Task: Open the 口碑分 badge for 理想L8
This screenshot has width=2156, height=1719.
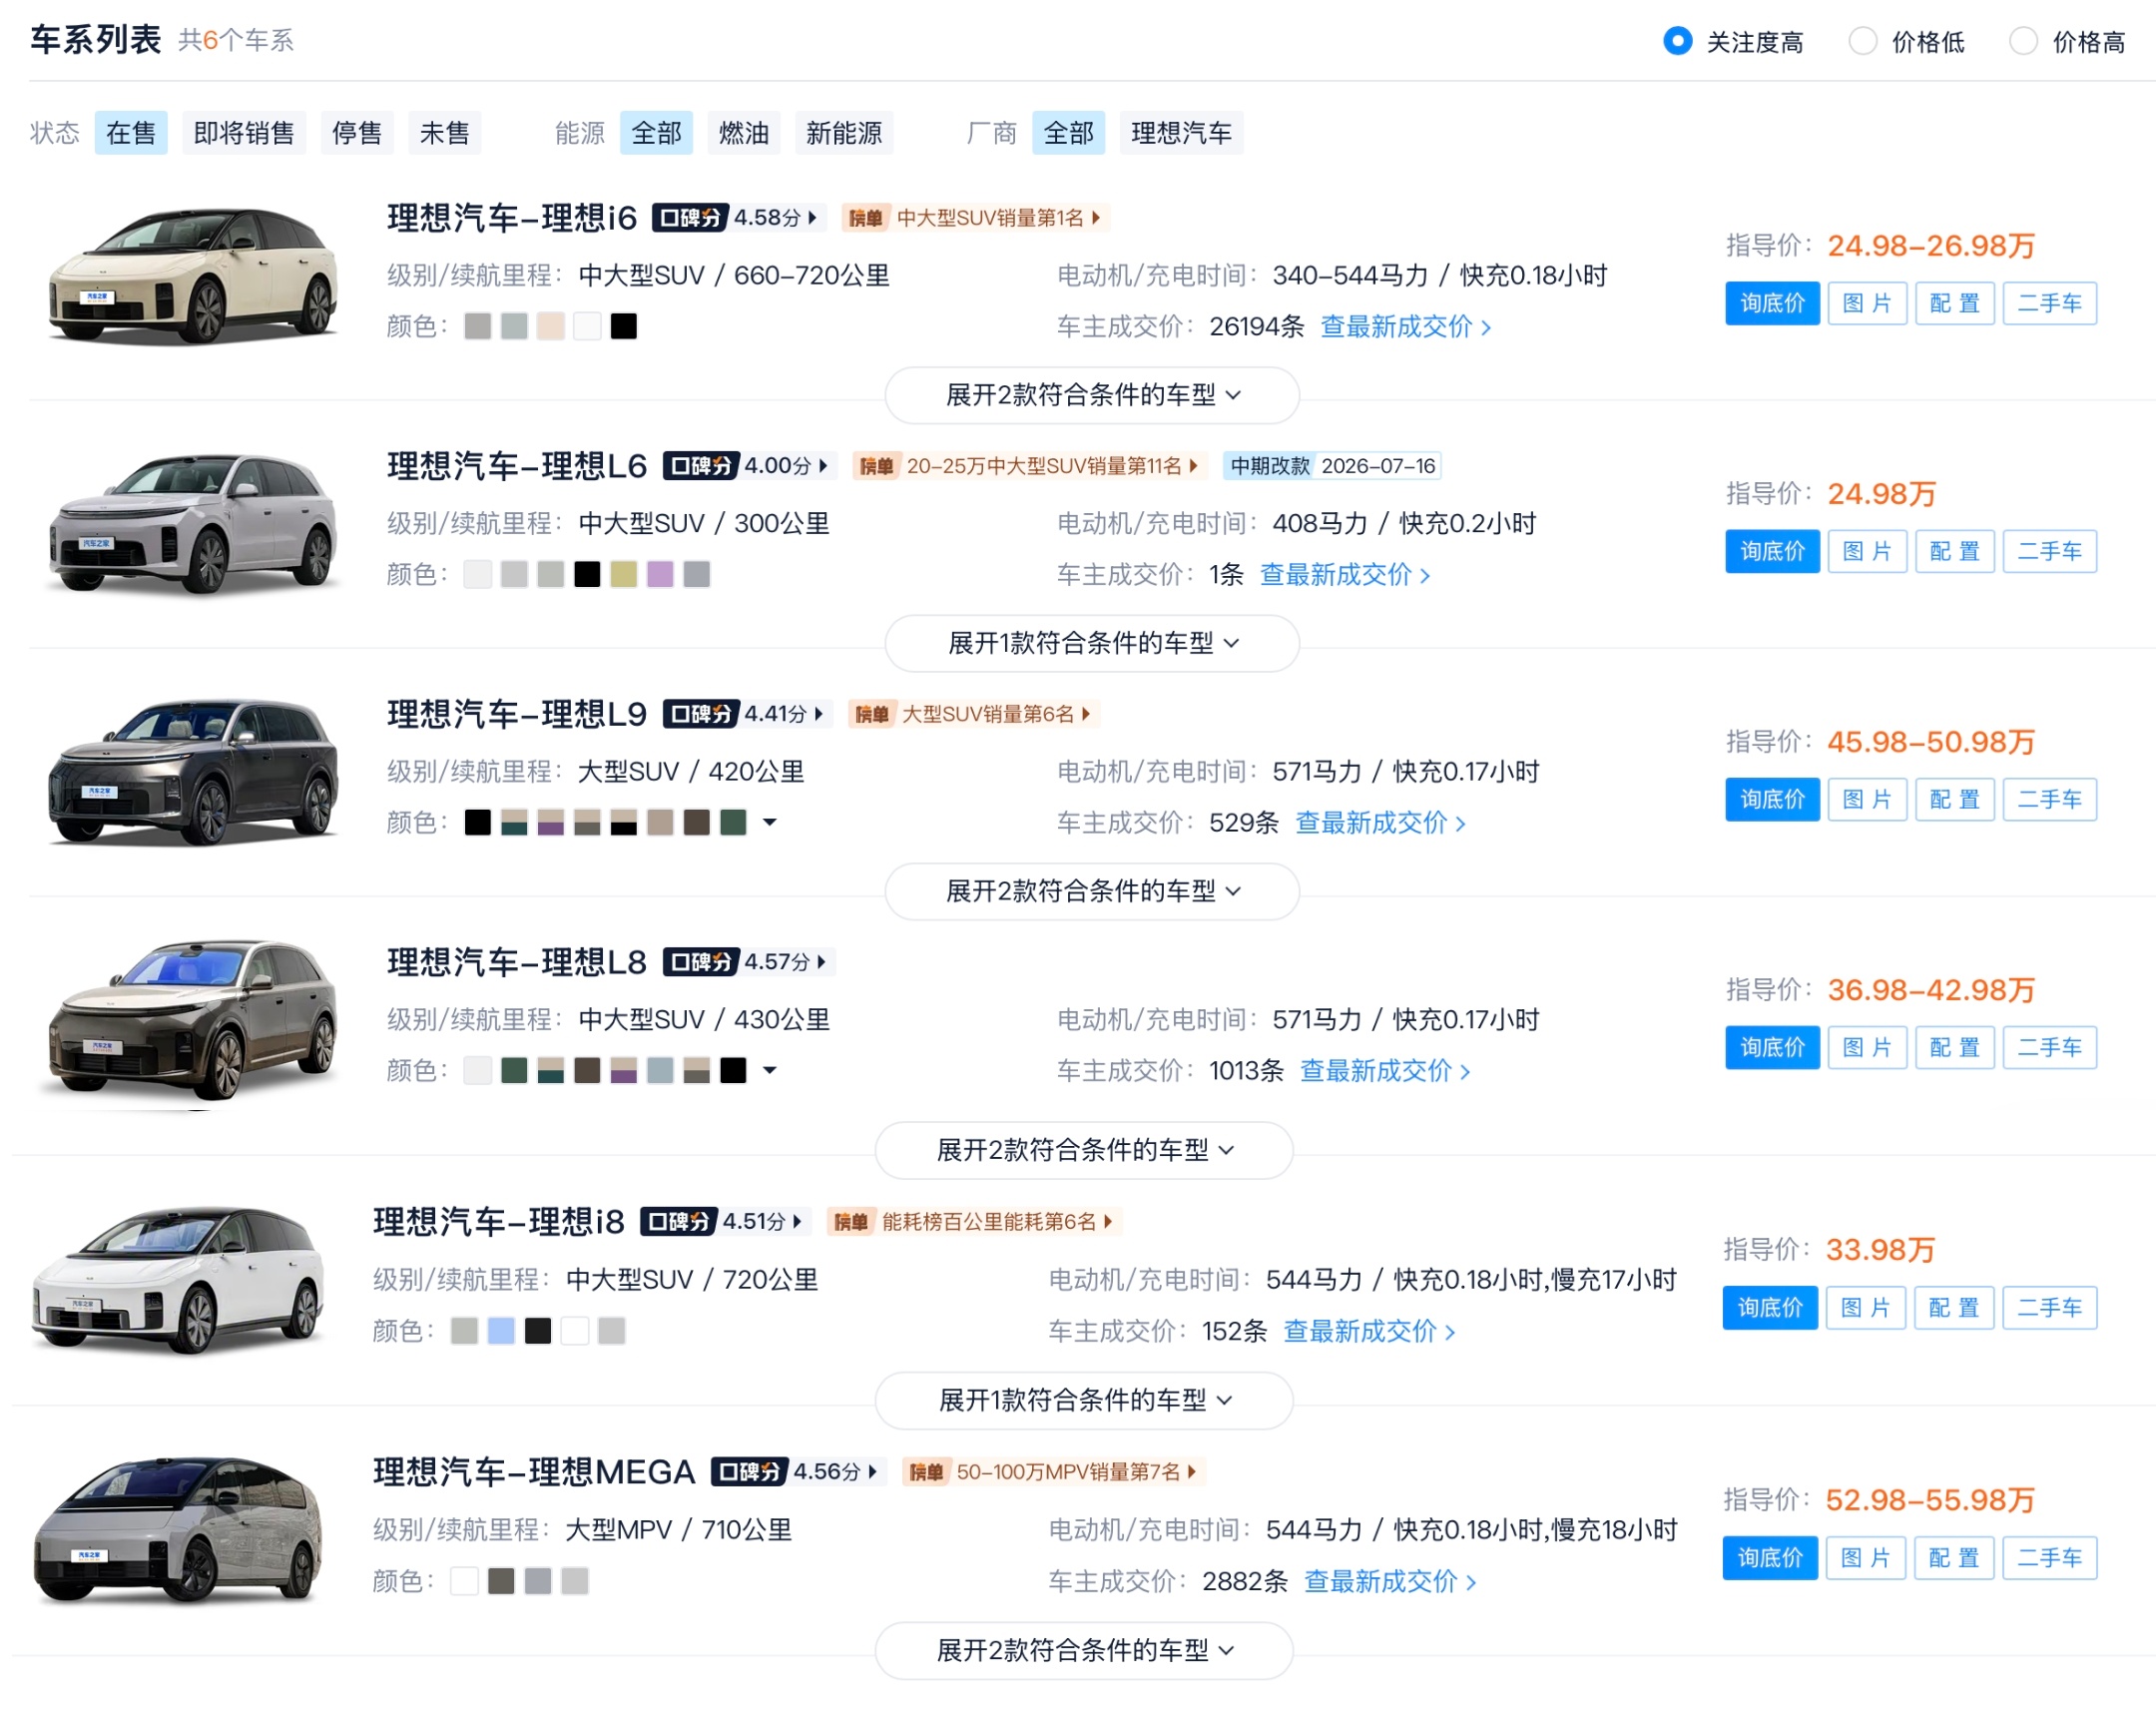Action: click(747, 962)
